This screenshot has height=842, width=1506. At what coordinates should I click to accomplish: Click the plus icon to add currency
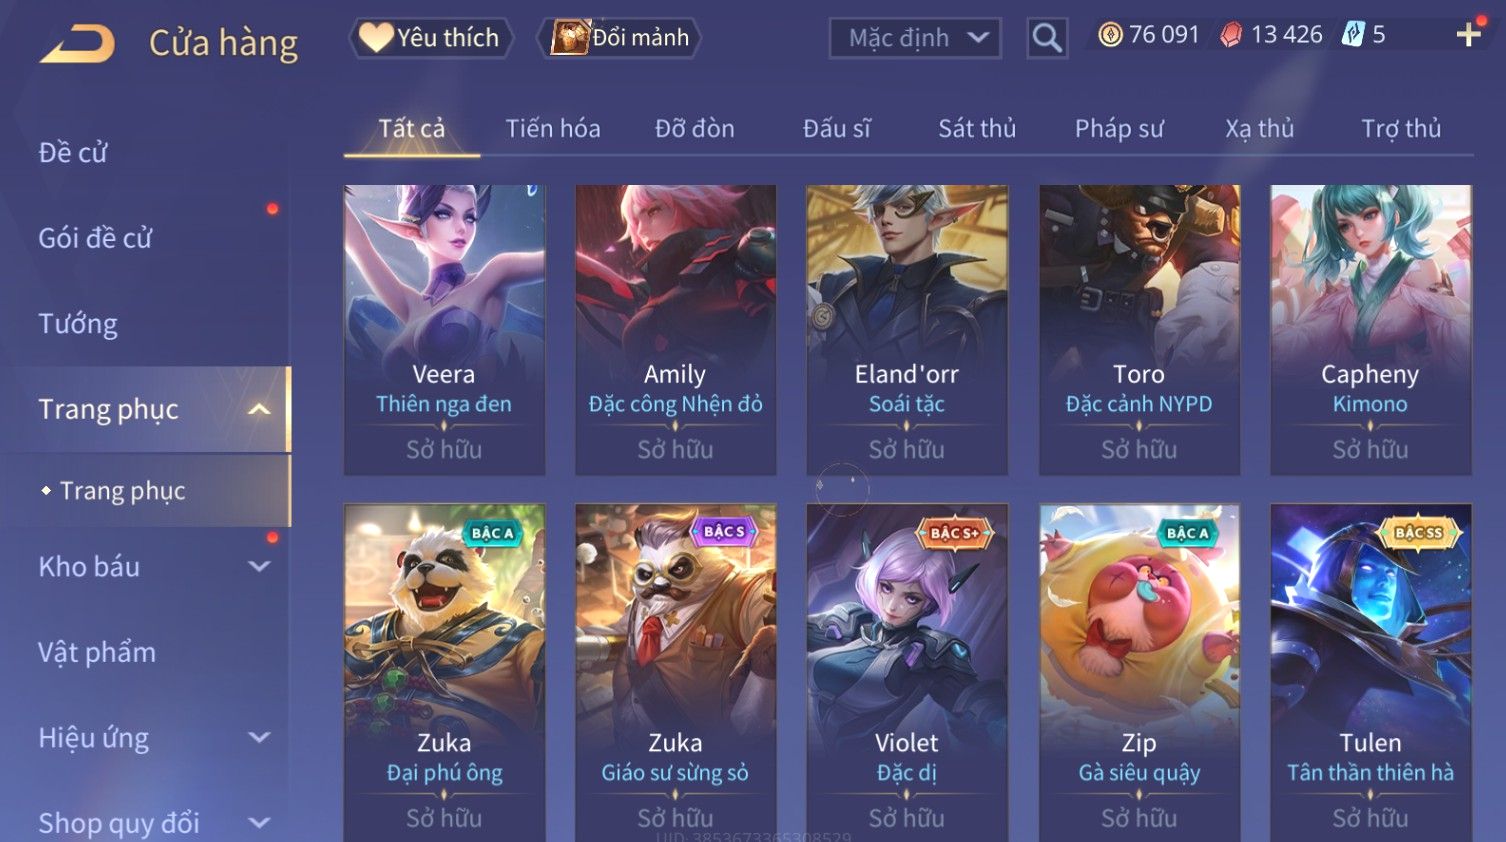(1469, 35)
